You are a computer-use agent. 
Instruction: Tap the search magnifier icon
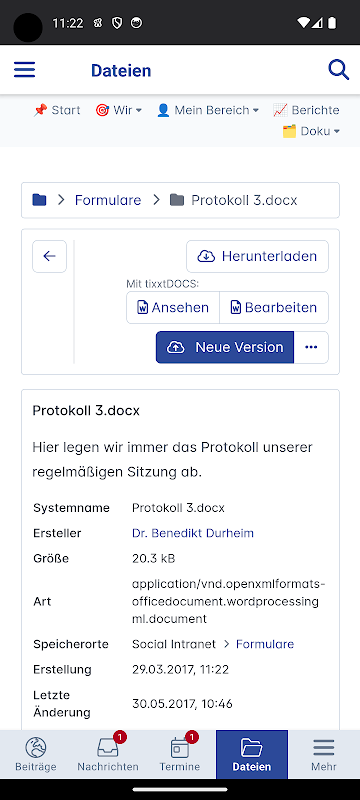click(339, 70)
